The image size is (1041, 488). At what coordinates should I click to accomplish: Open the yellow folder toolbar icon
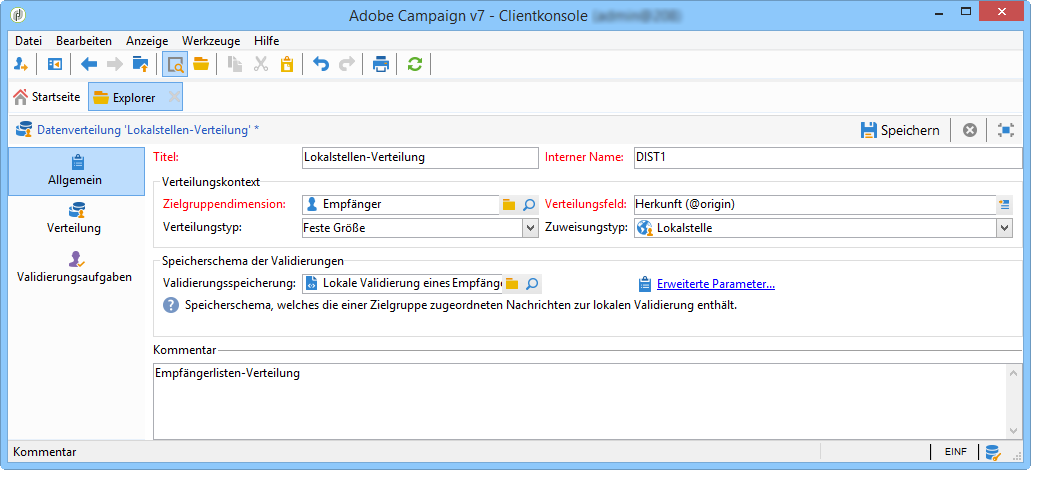(x=201, y=64)
